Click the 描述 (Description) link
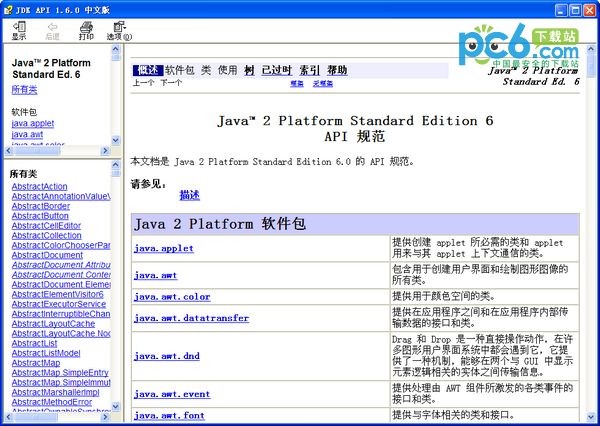Image resolution: width=600 pixels, height=426 pixels. 189,194
